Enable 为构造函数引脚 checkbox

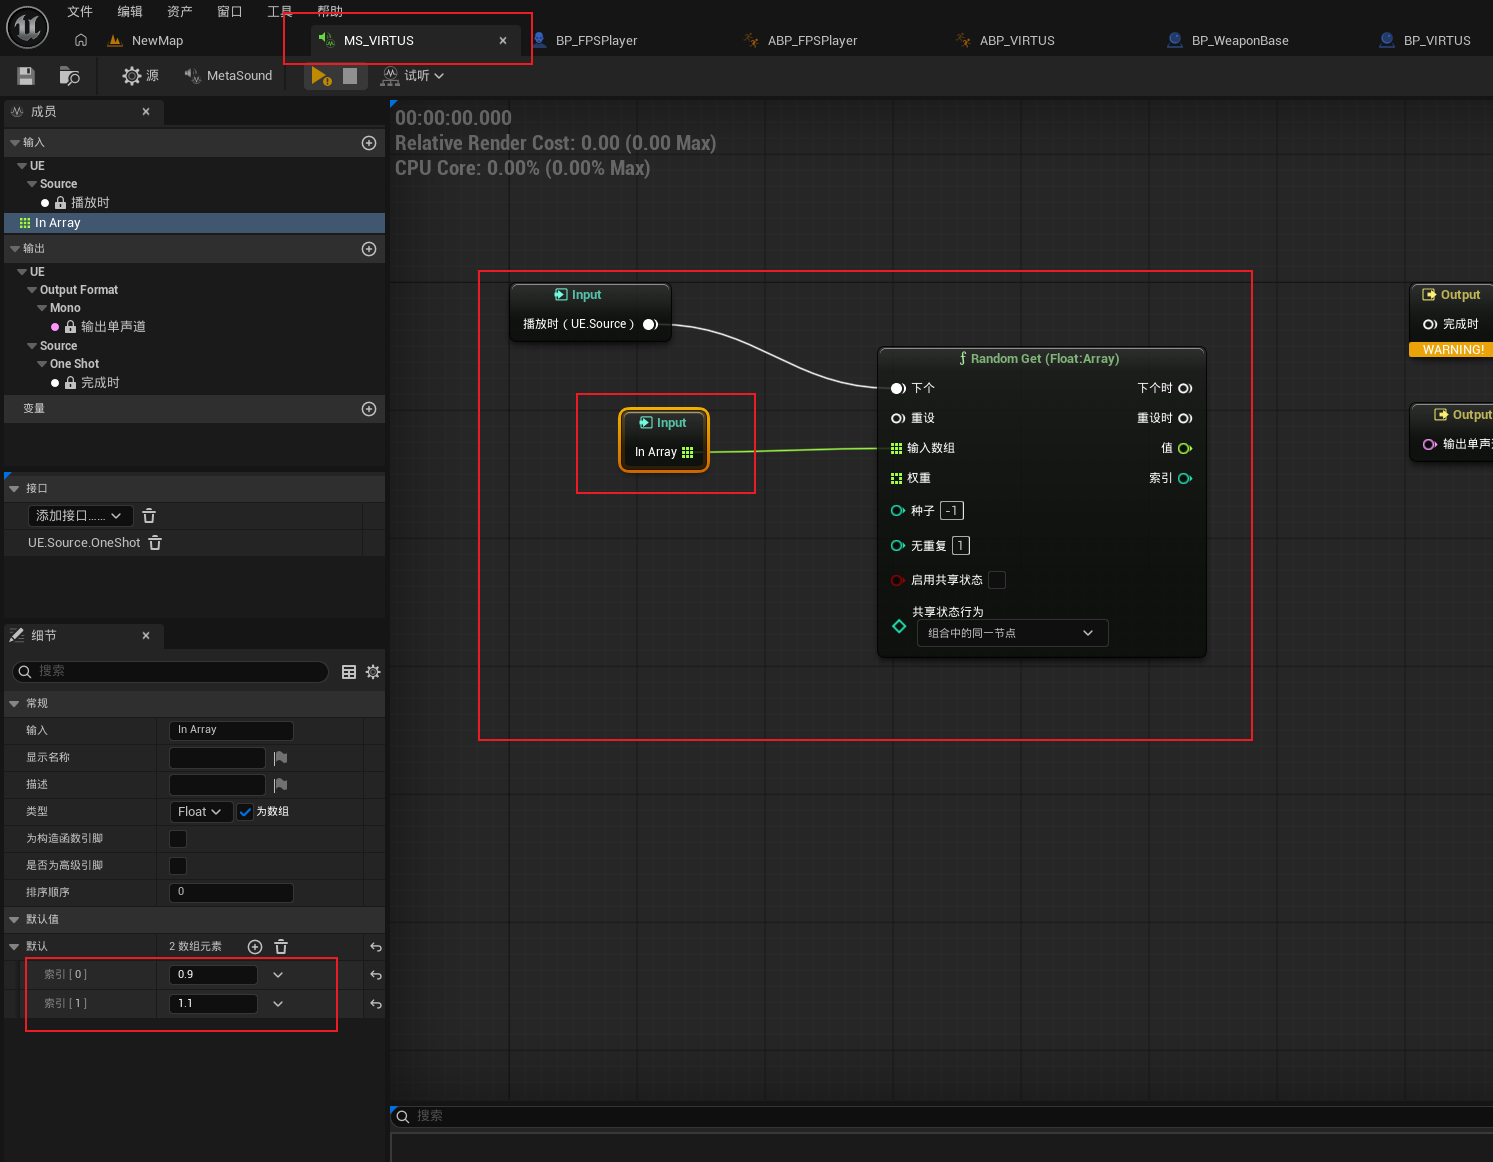178,839
